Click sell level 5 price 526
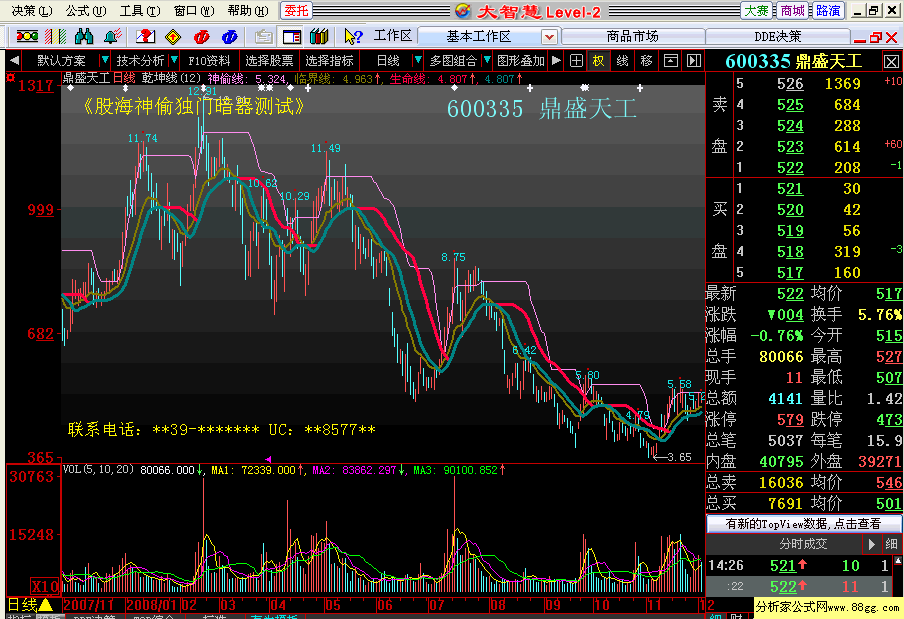Viewport: 904px width, 619px height. 790,84
